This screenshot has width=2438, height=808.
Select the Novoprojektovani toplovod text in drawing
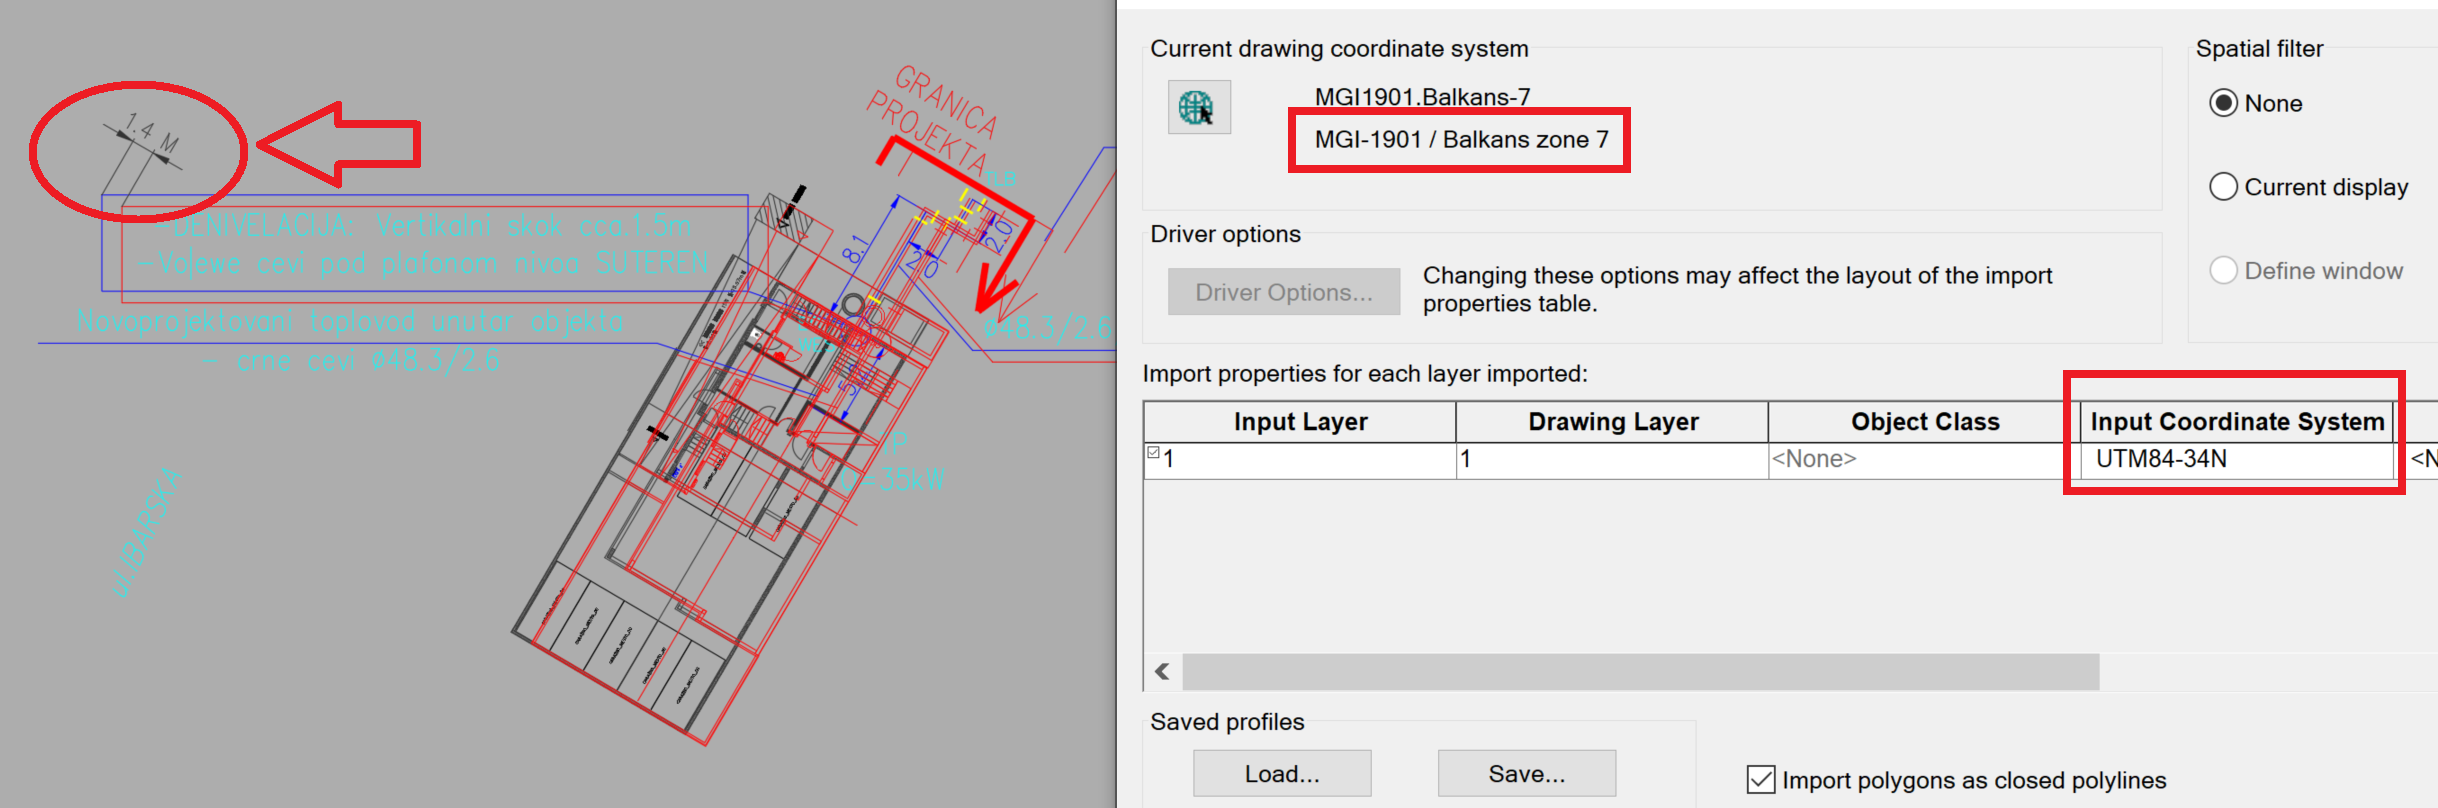pos(350,322)
